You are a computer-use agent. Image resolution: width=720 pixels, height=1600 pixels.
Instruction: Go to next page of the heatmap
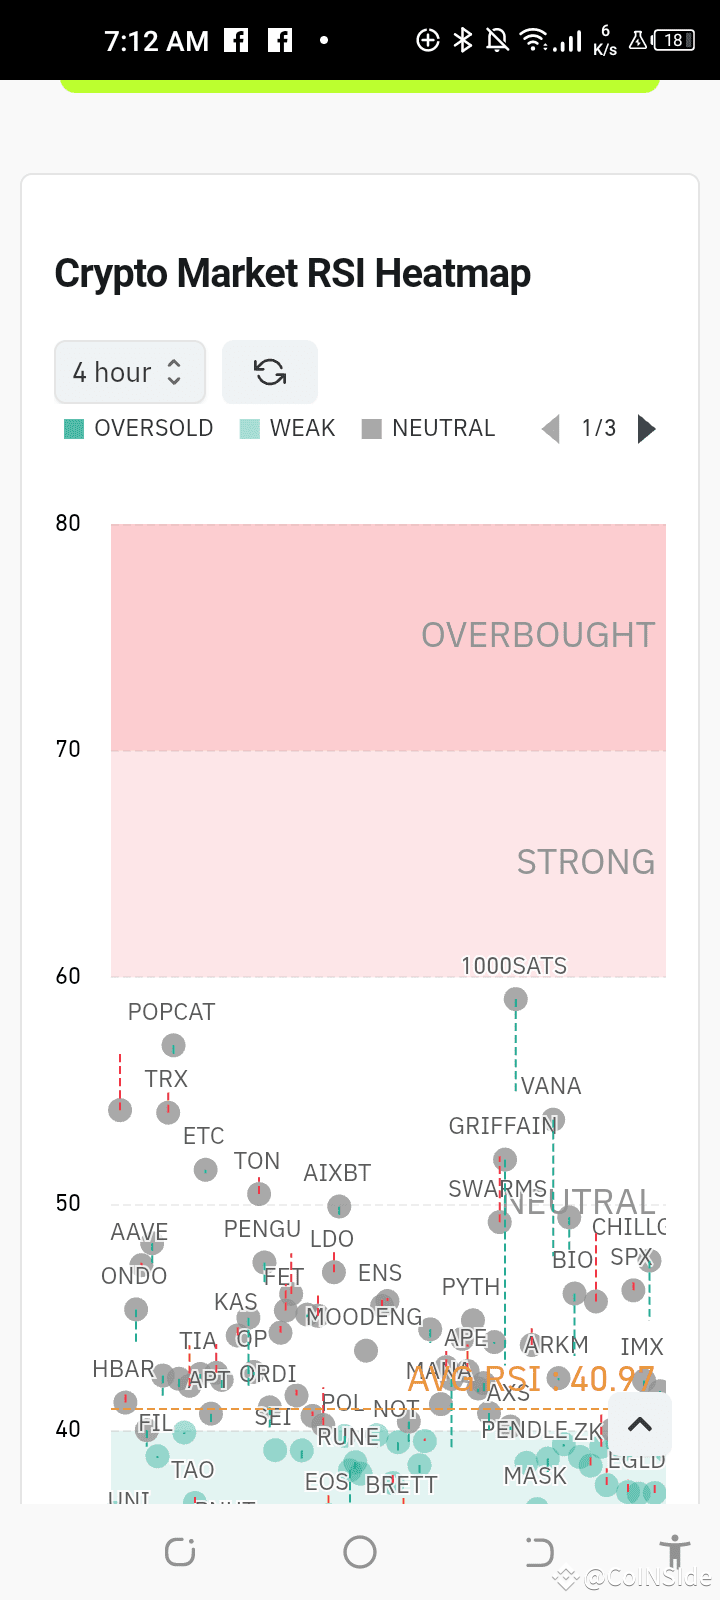pos(647,428)
